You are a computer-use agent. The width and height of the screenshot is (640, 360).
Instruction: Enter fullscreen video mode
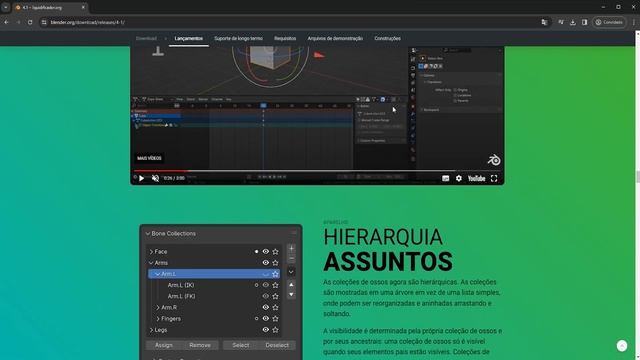point(494,178)
